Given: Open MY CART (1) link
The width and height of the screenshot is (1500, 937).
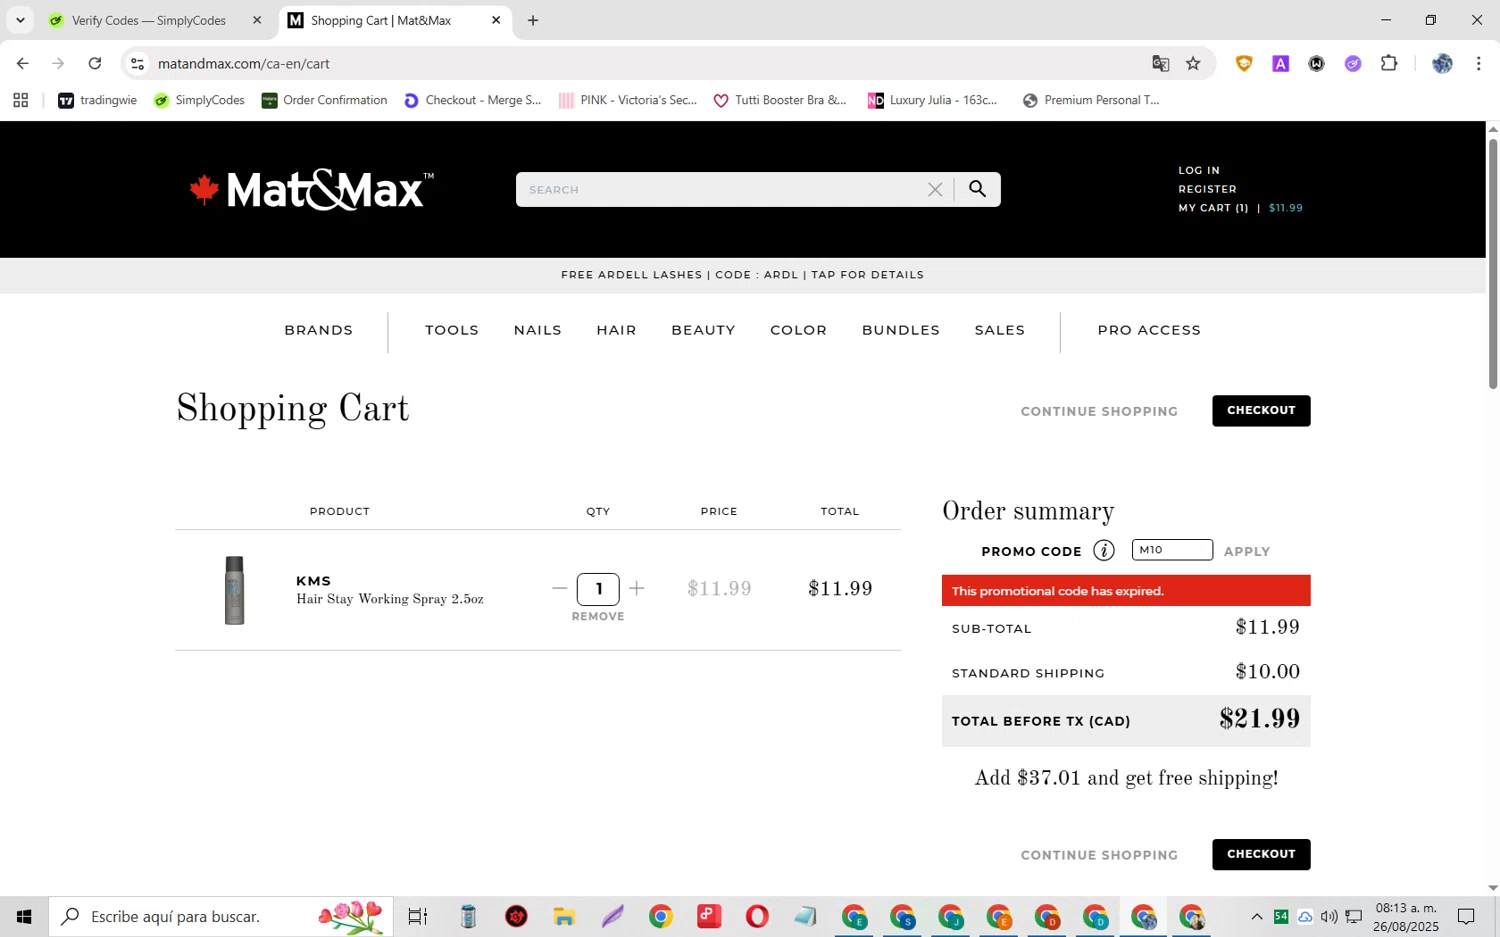Looking at the screenshot, I should tap(1213, 208).
